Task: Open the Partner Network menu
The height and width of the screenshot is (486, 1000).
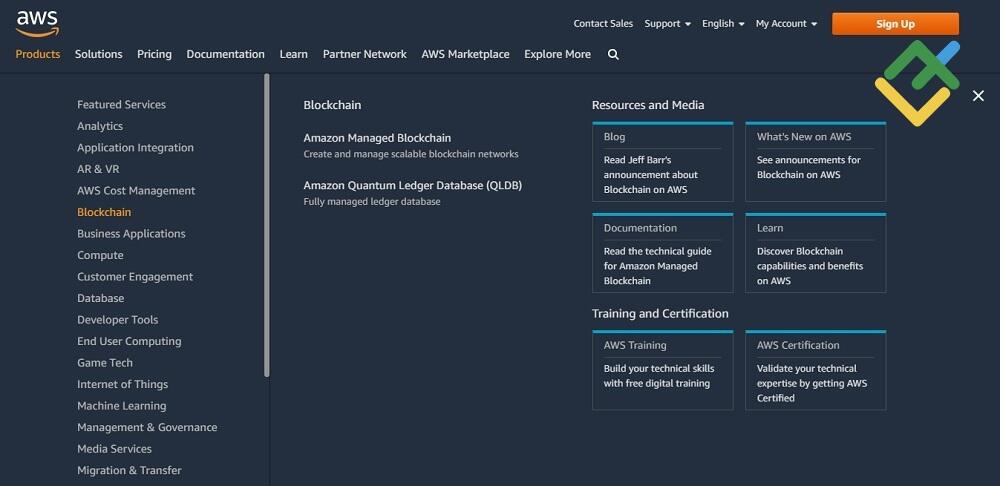Action: (365, 54)
